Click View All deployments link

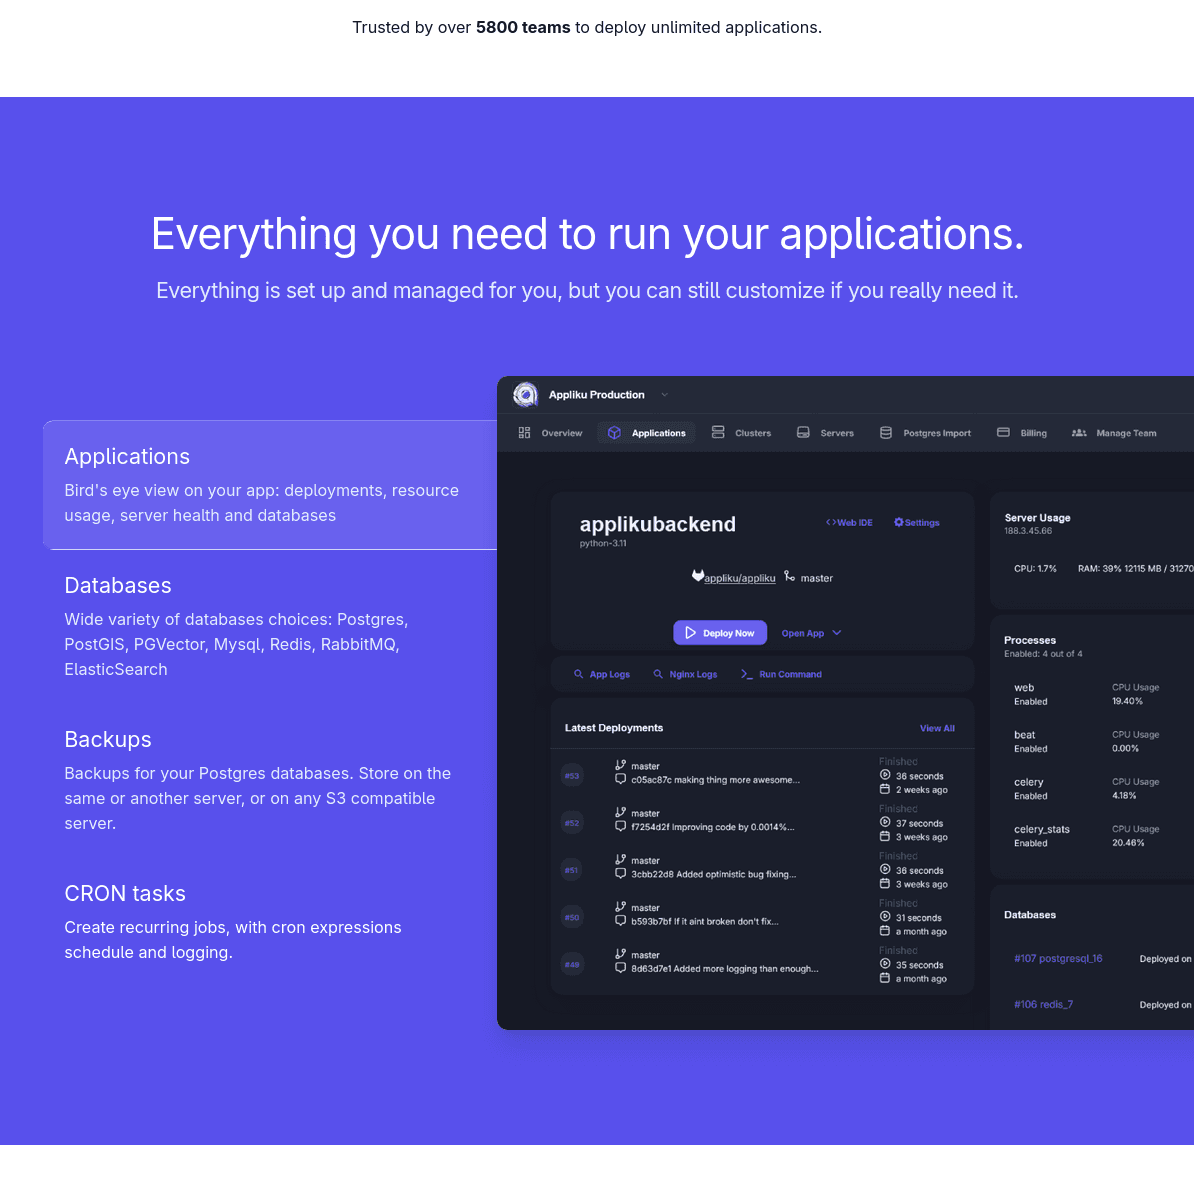pyautogui.click(x=937, y=728)
